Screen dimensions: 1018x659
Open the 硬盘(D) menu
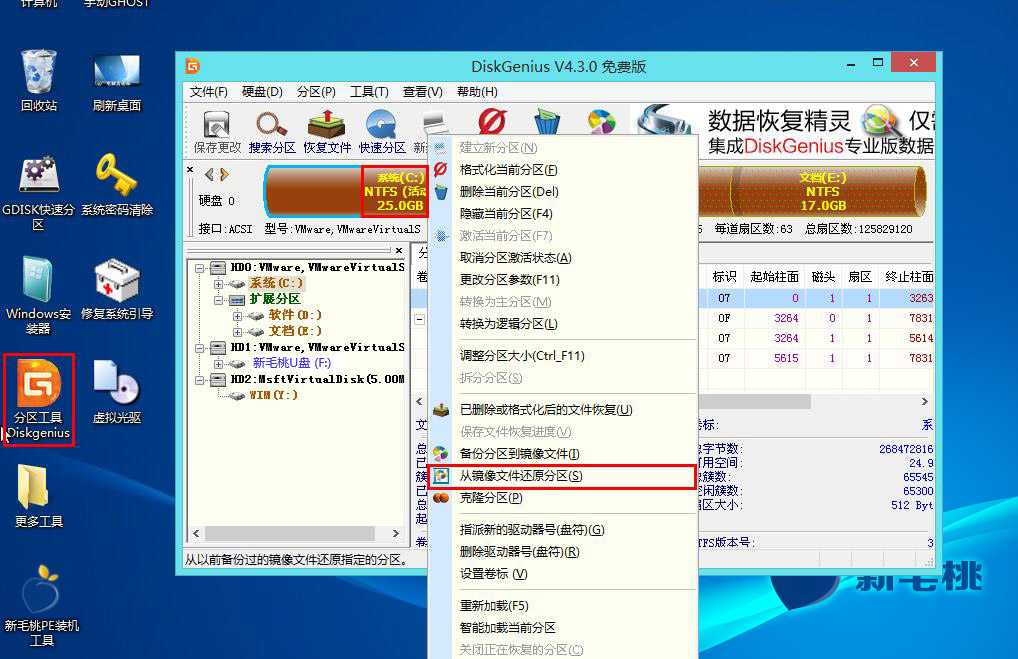tap(262, 92)
